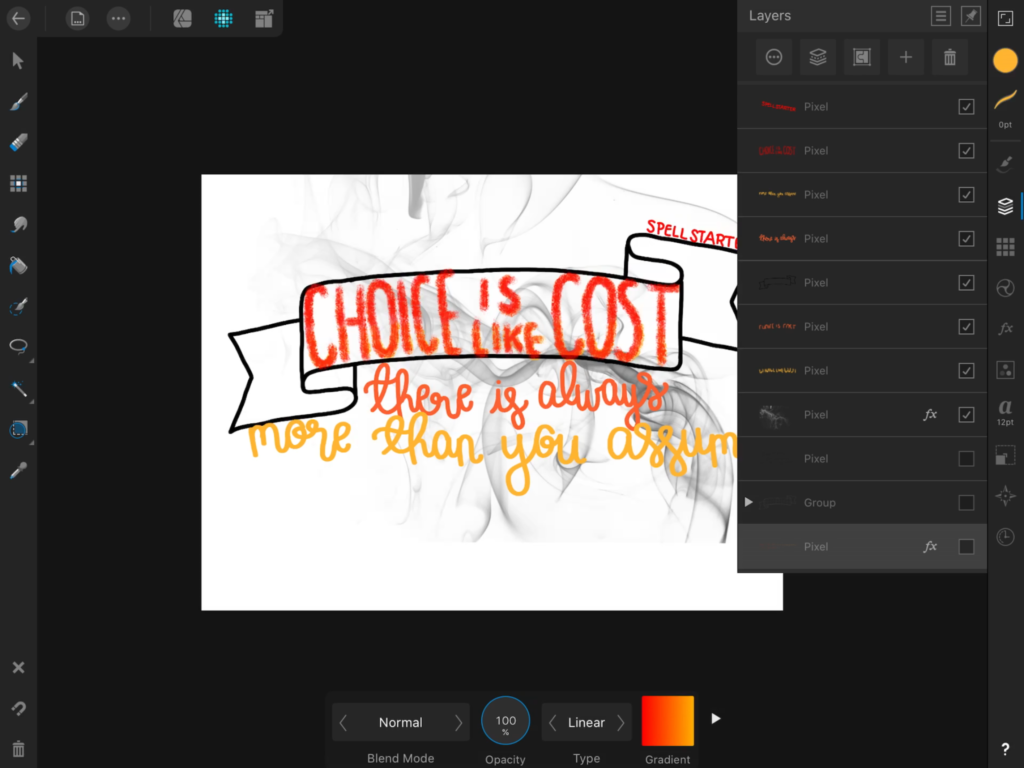Switch to next Blend Mode after Normal
Viewport: 1024px width, 768px height.
[458, 722]
